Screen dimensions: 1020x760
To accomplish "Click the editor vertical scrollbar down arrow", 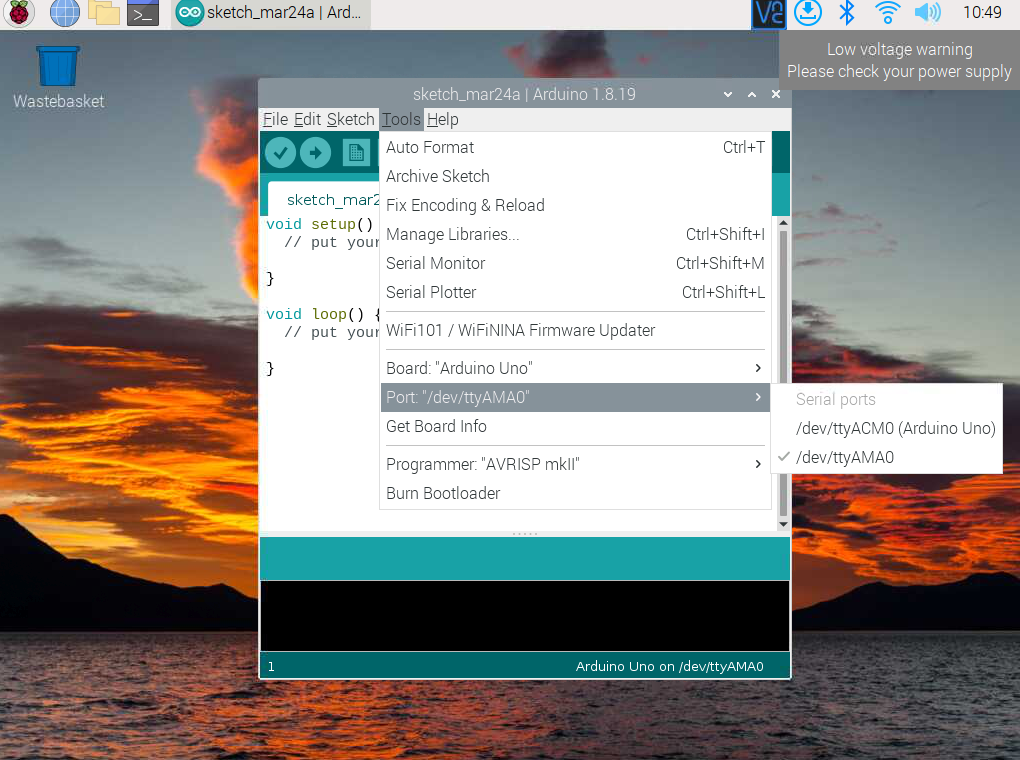I will 782,523.
